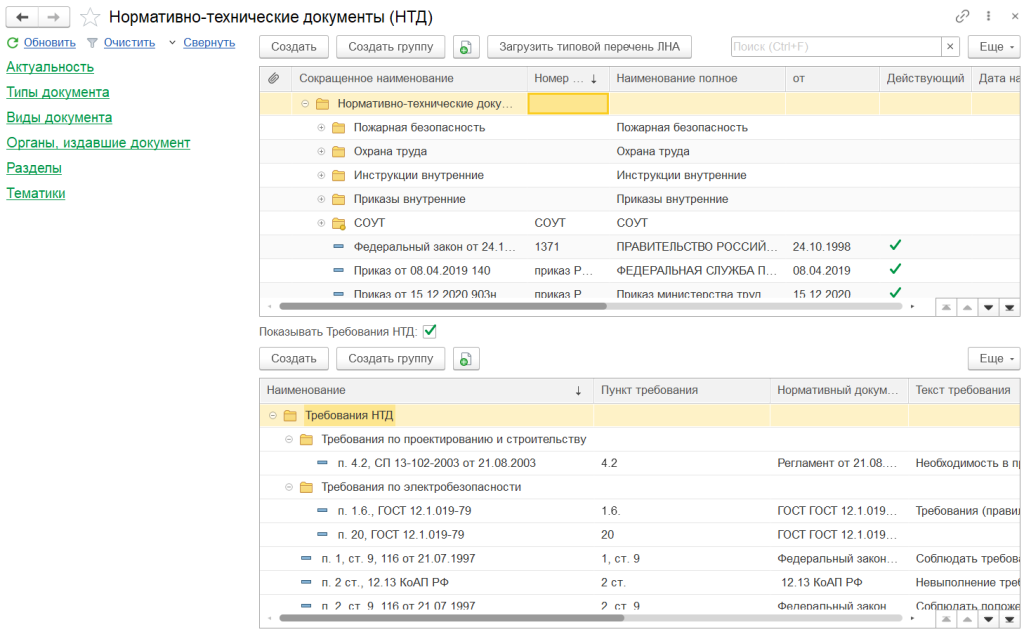Expand the Охрана труда folder
1024x632 pixels.
[321, 152]
